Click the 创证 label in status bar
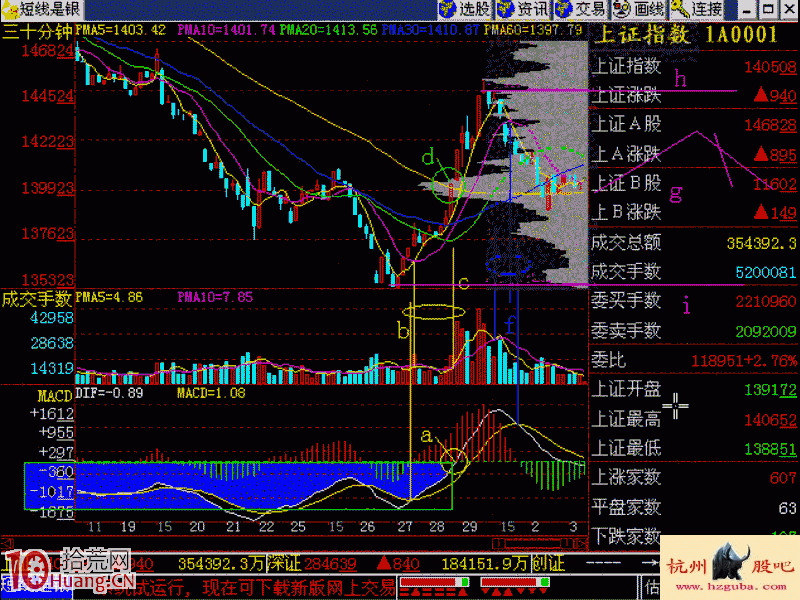The height and width of the screenshot is (600, 800). click(x=548, y=564)
